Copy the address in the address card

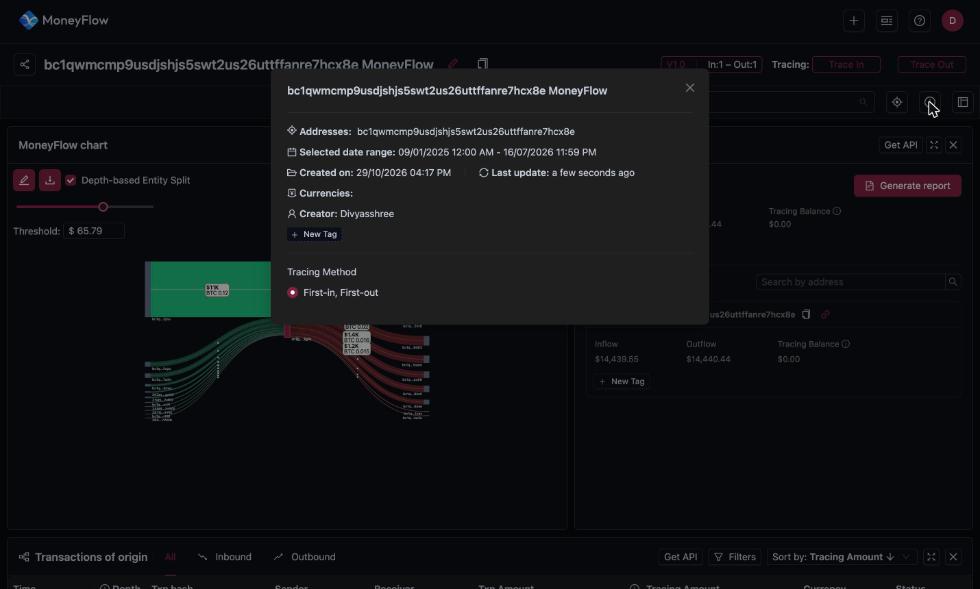tap(806, 315)
